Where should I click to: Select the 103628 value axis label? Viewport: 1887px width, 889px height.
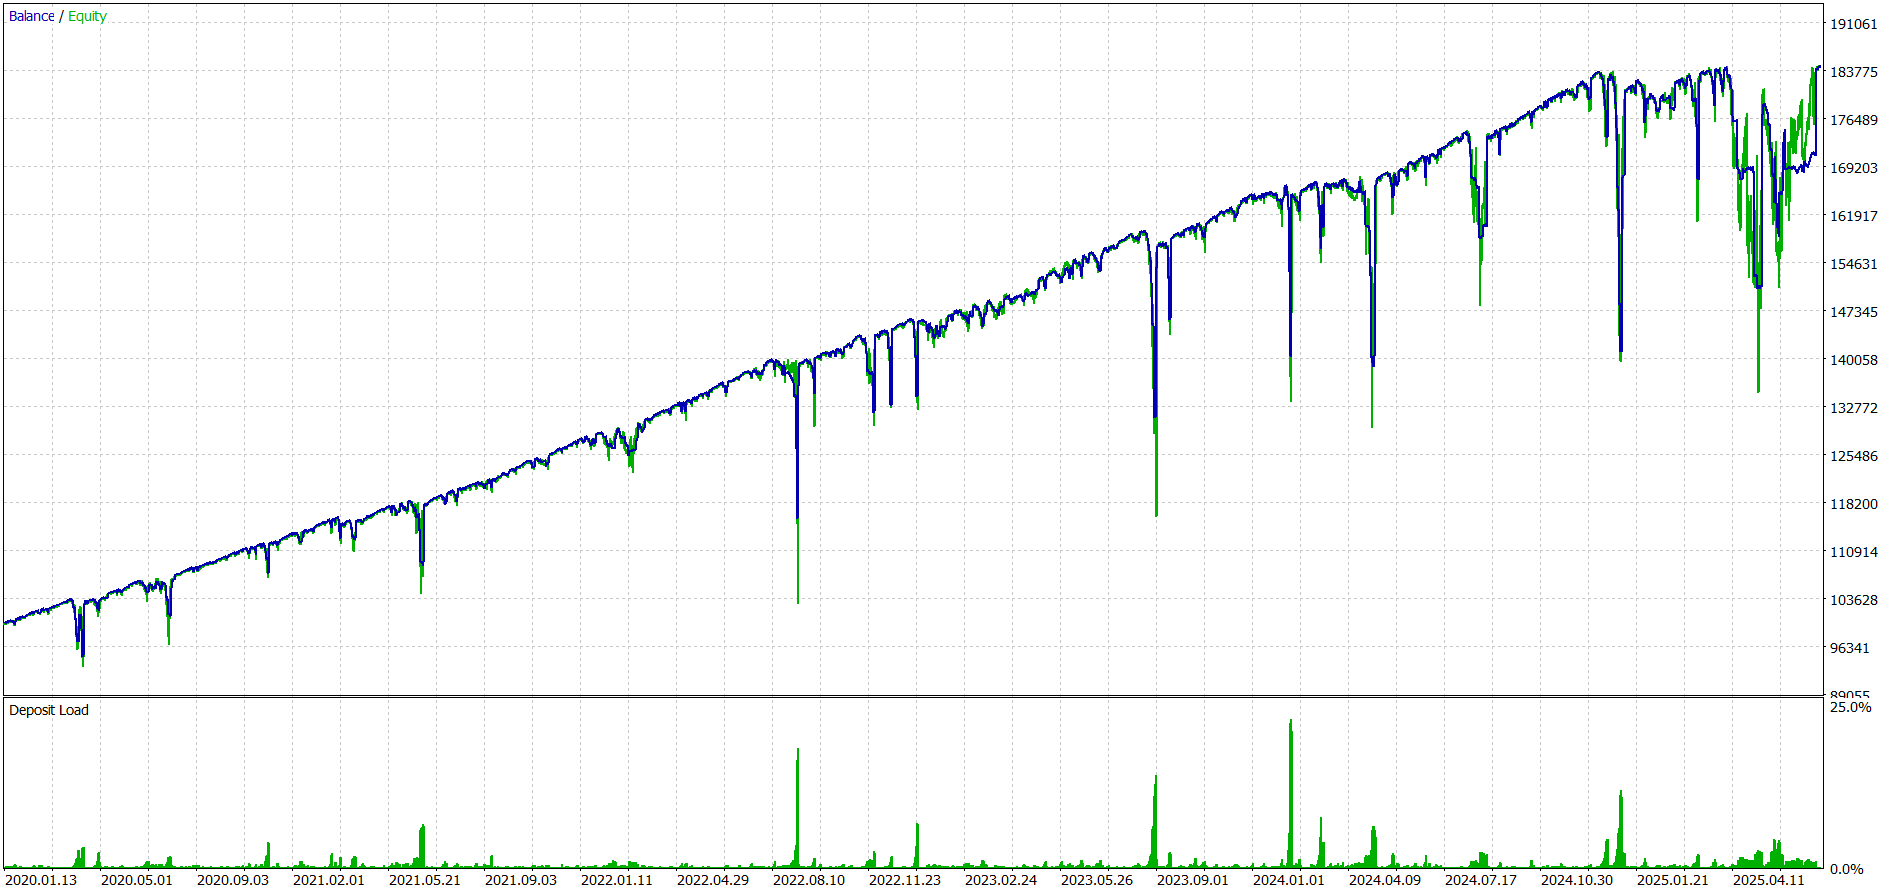[1853, 600]
